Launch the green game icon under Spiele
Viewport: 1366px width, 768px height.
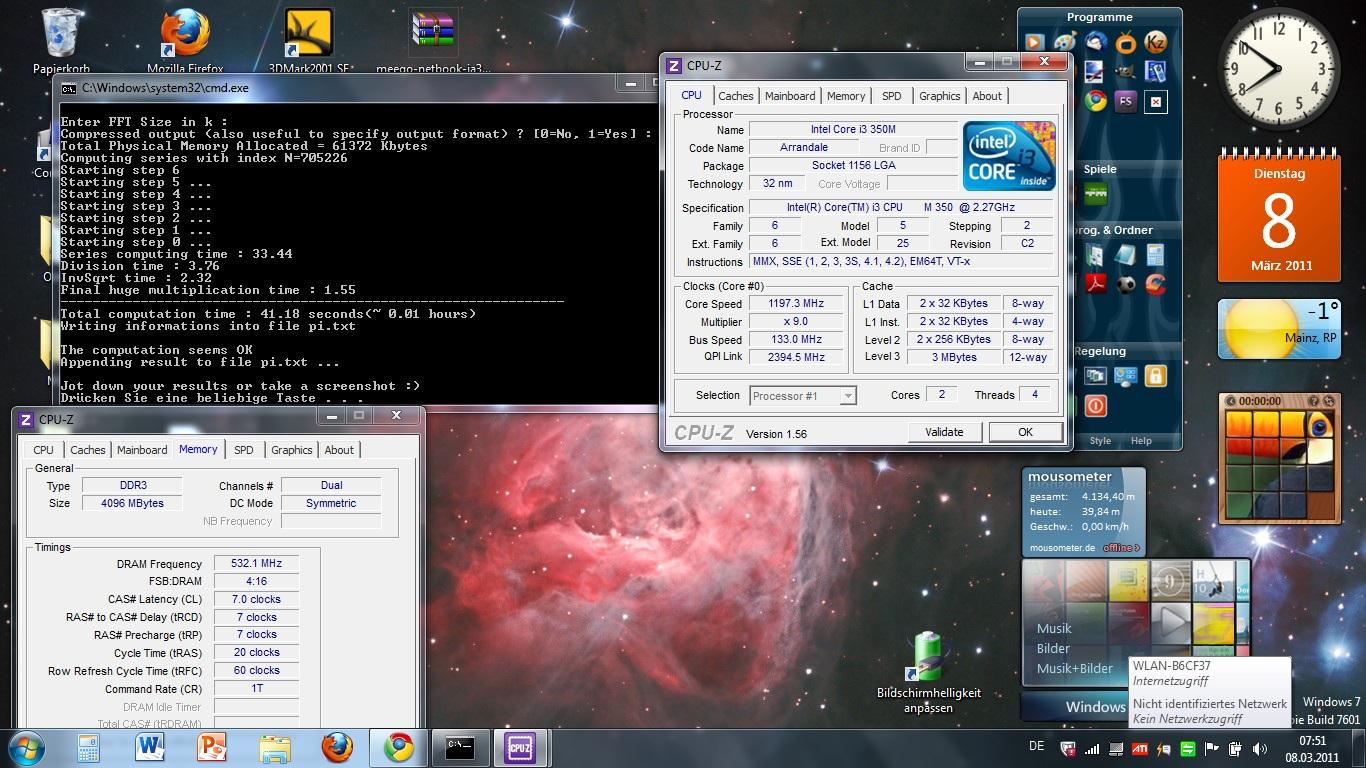click(1096, 192)
